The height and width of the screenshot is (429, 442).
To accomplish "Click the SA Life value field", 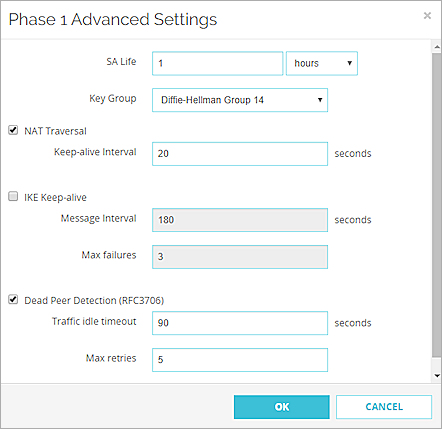I will coord(217,63).
